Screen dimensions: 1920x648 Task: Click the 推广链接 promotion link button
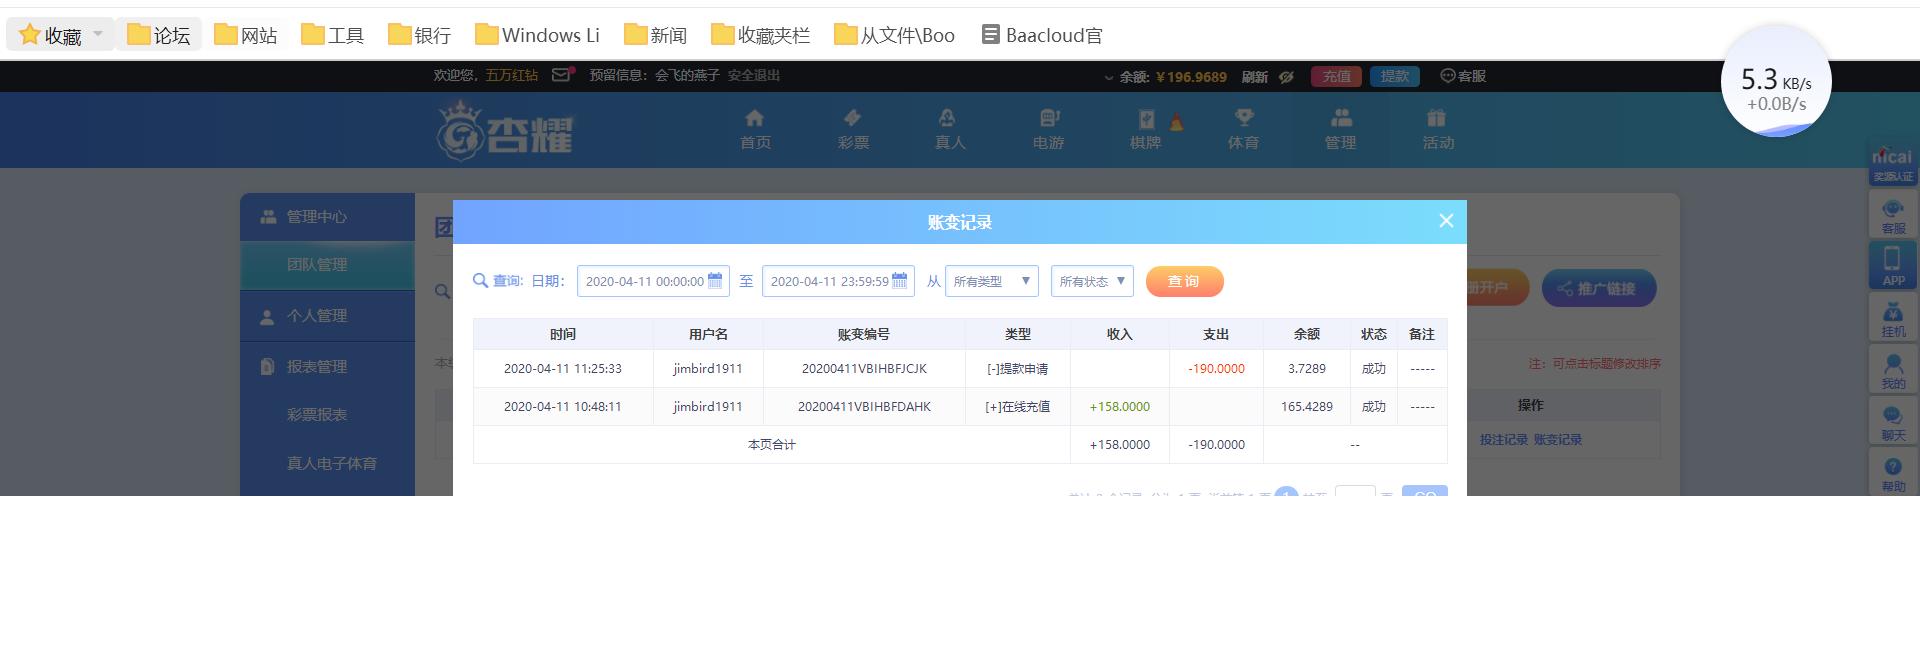point(1599,289)
